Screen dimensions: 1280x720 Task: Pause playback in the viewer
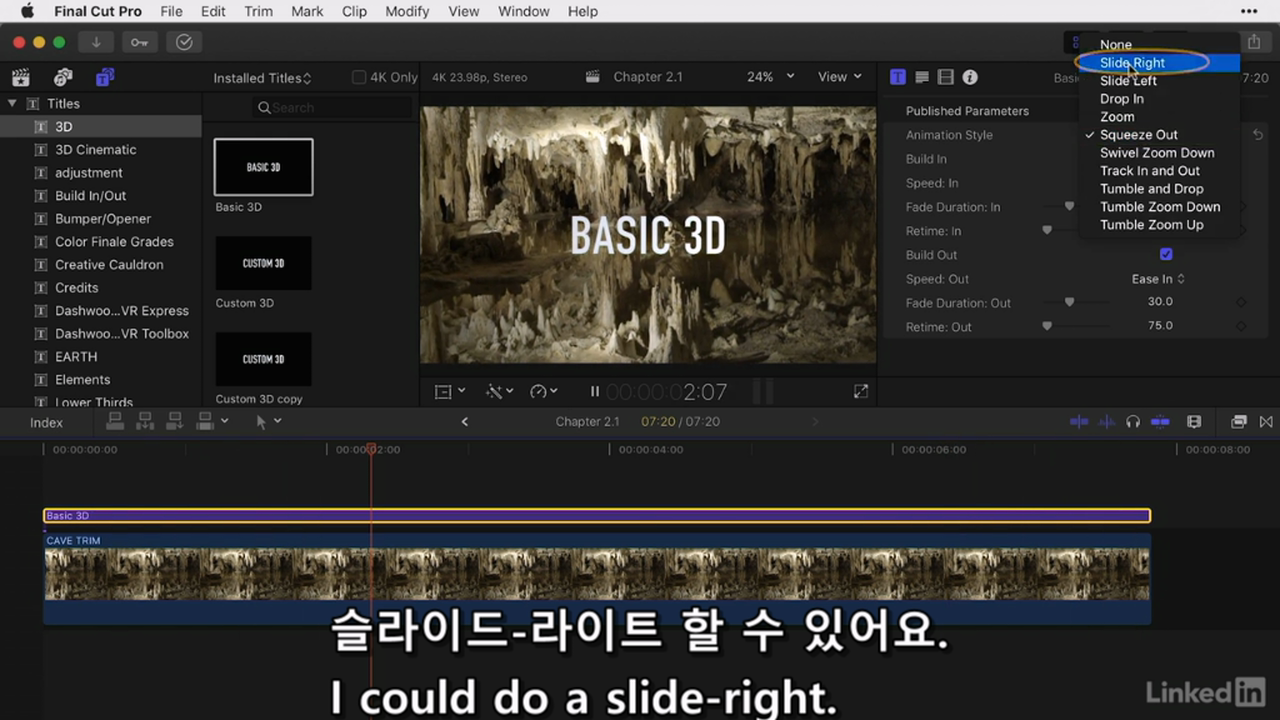595,392
